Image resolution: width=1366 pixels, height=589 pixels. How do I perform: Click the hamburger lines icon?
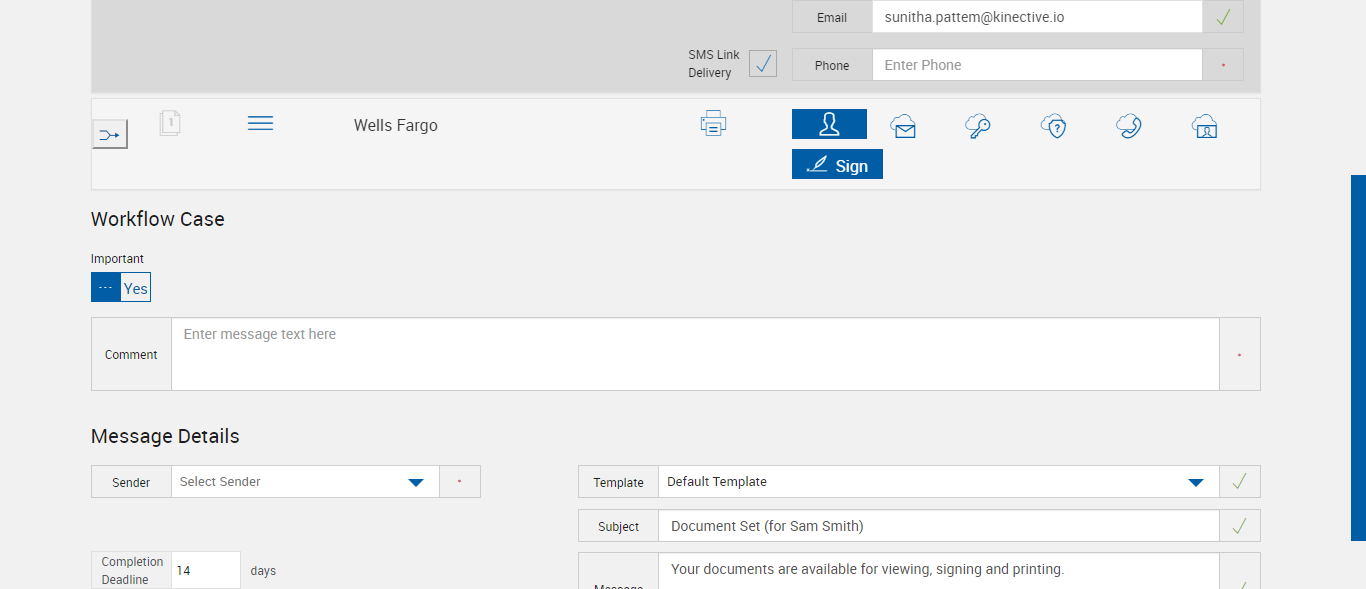tap(260, 123)
